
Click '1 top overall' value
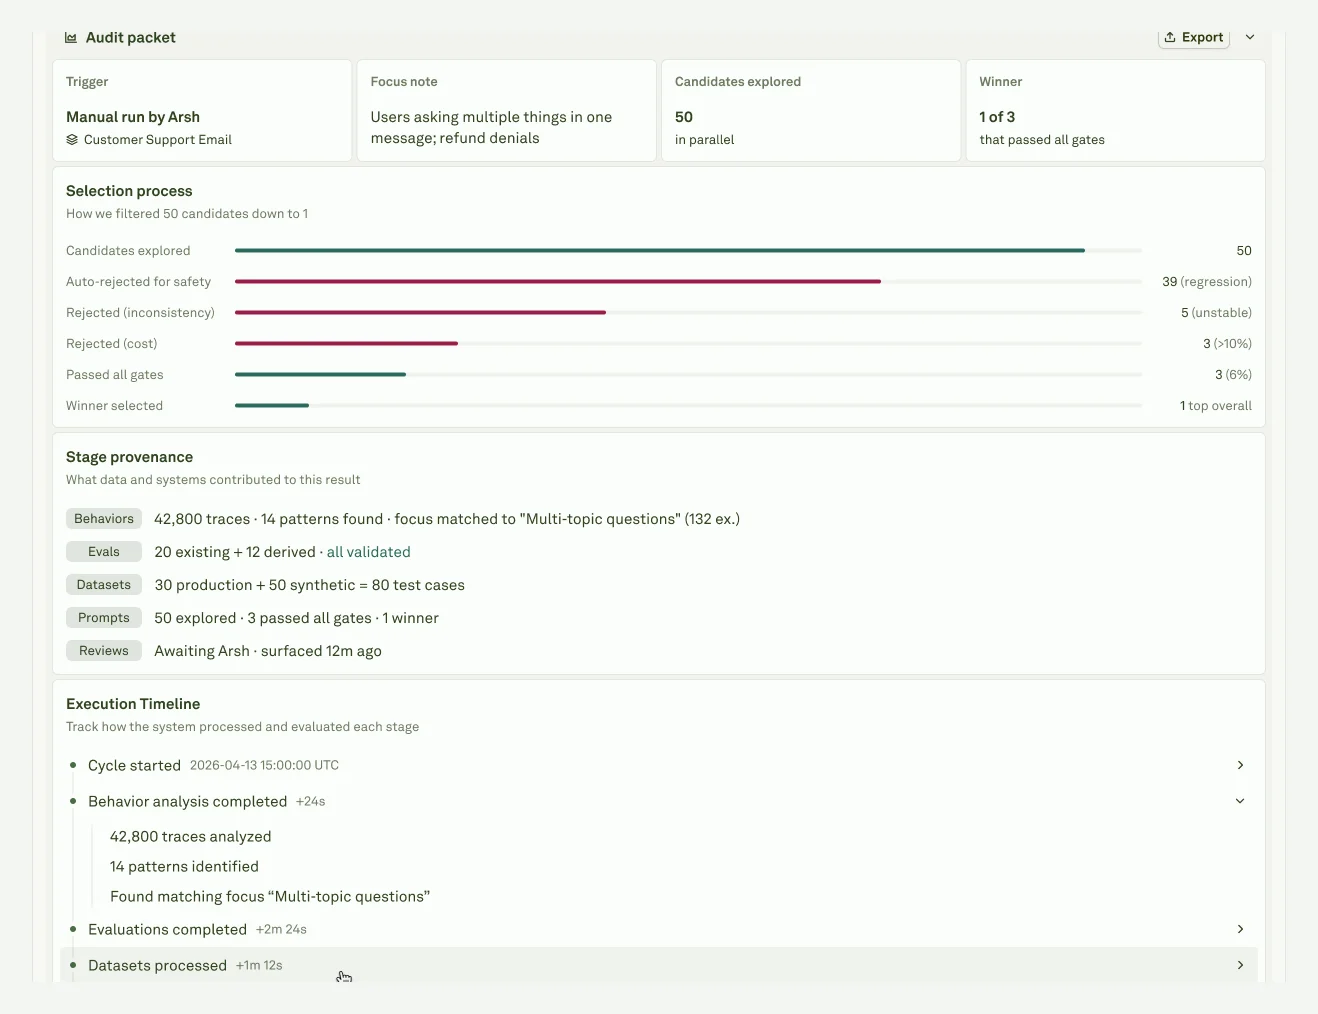point(1216,406)
